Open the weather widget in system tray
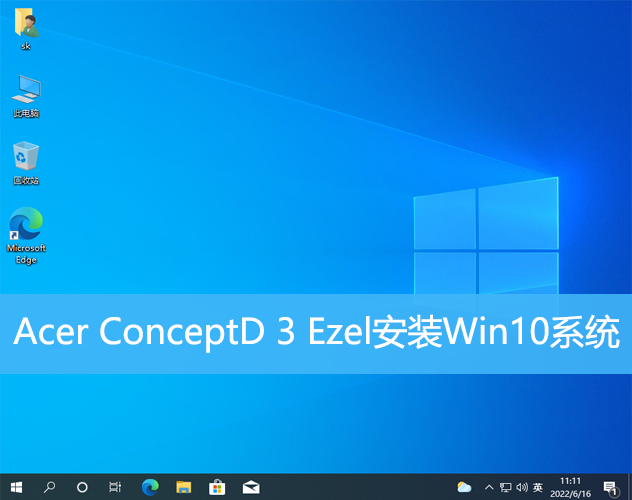Image resolution: width=632 pixels, height=500 pixels. pyautogui.click(x=464, y=487)
